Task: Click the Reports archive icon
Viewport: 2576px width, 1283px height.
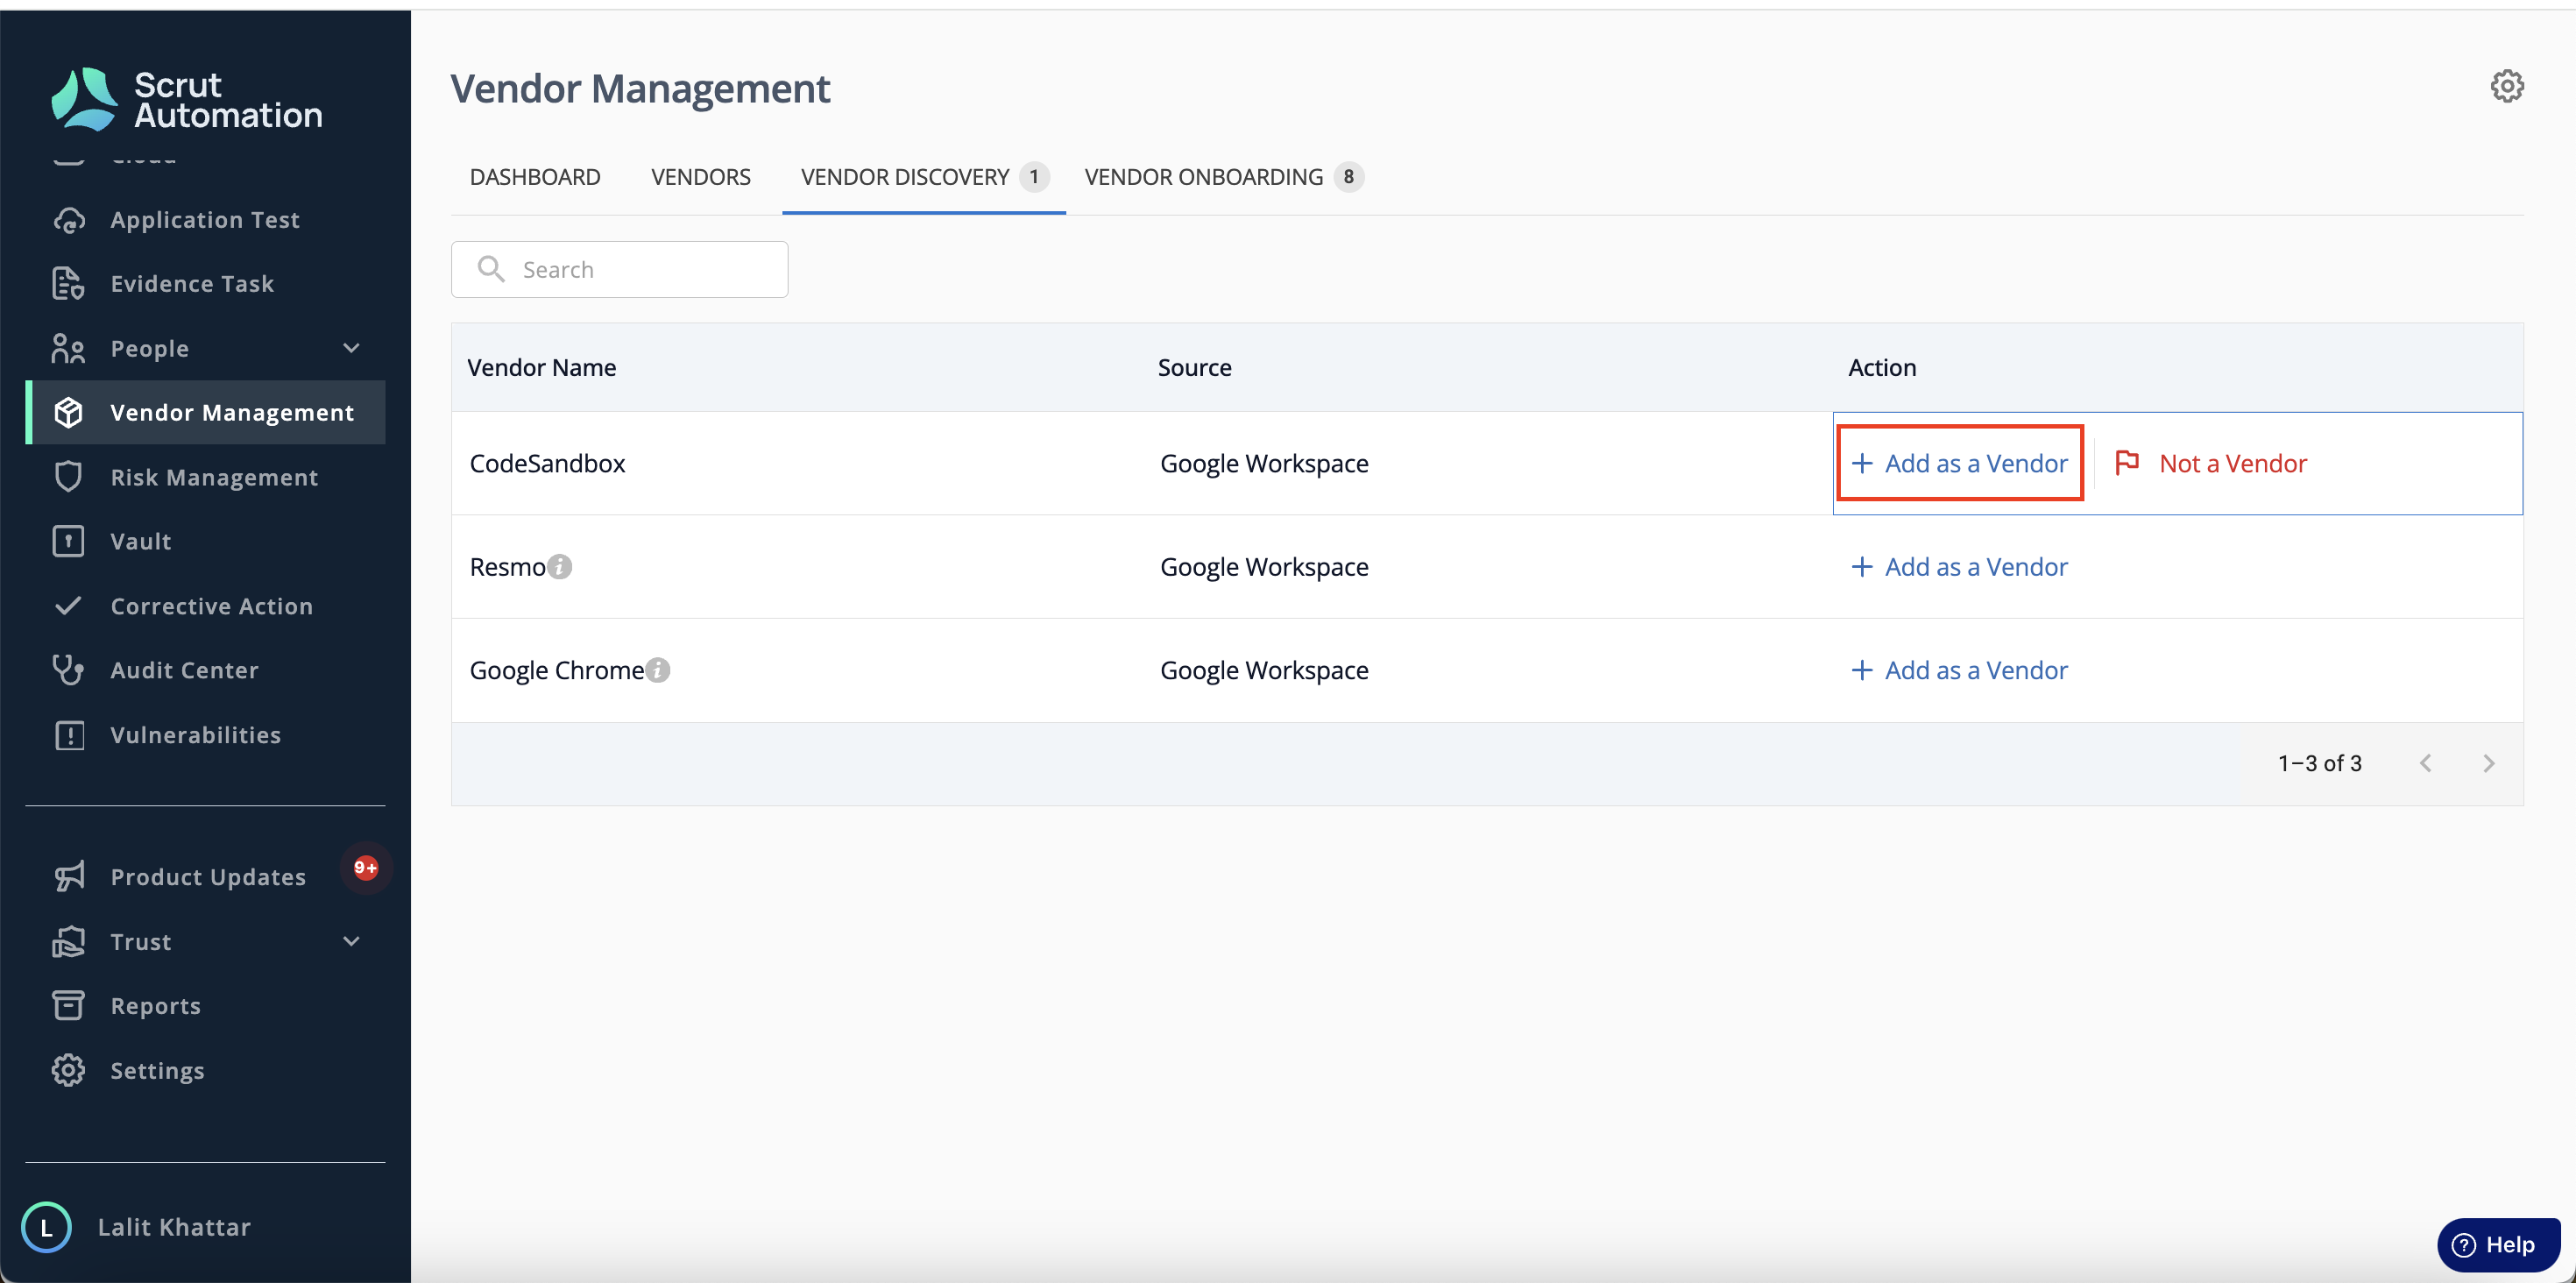Action: [68, 1006]
